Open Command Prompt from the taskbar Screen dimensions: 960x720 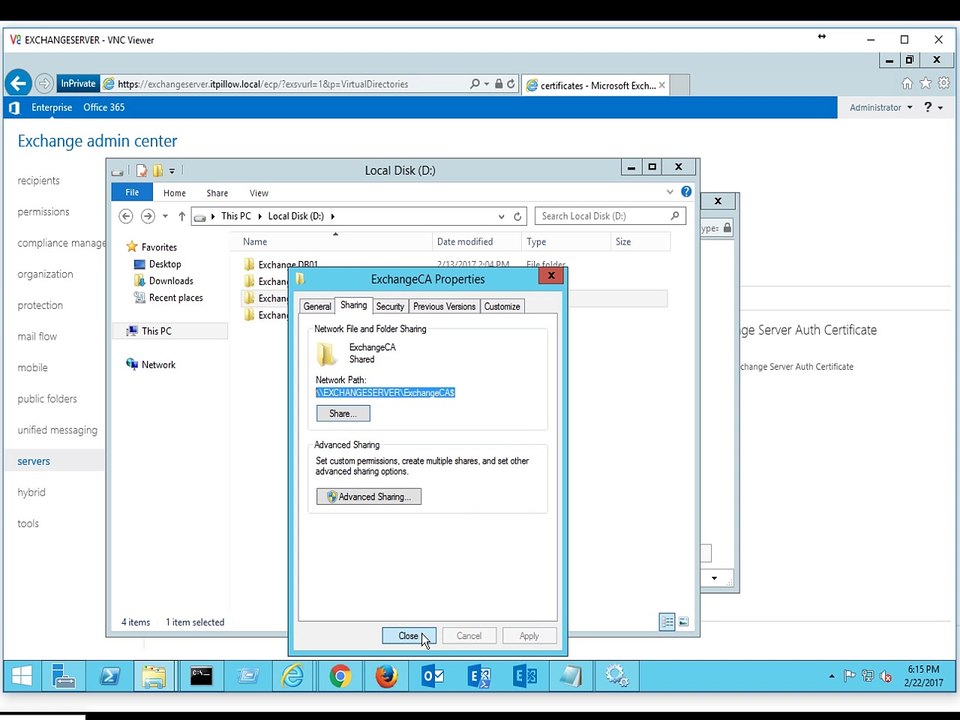pyautogui.click(x=201, y=676)
